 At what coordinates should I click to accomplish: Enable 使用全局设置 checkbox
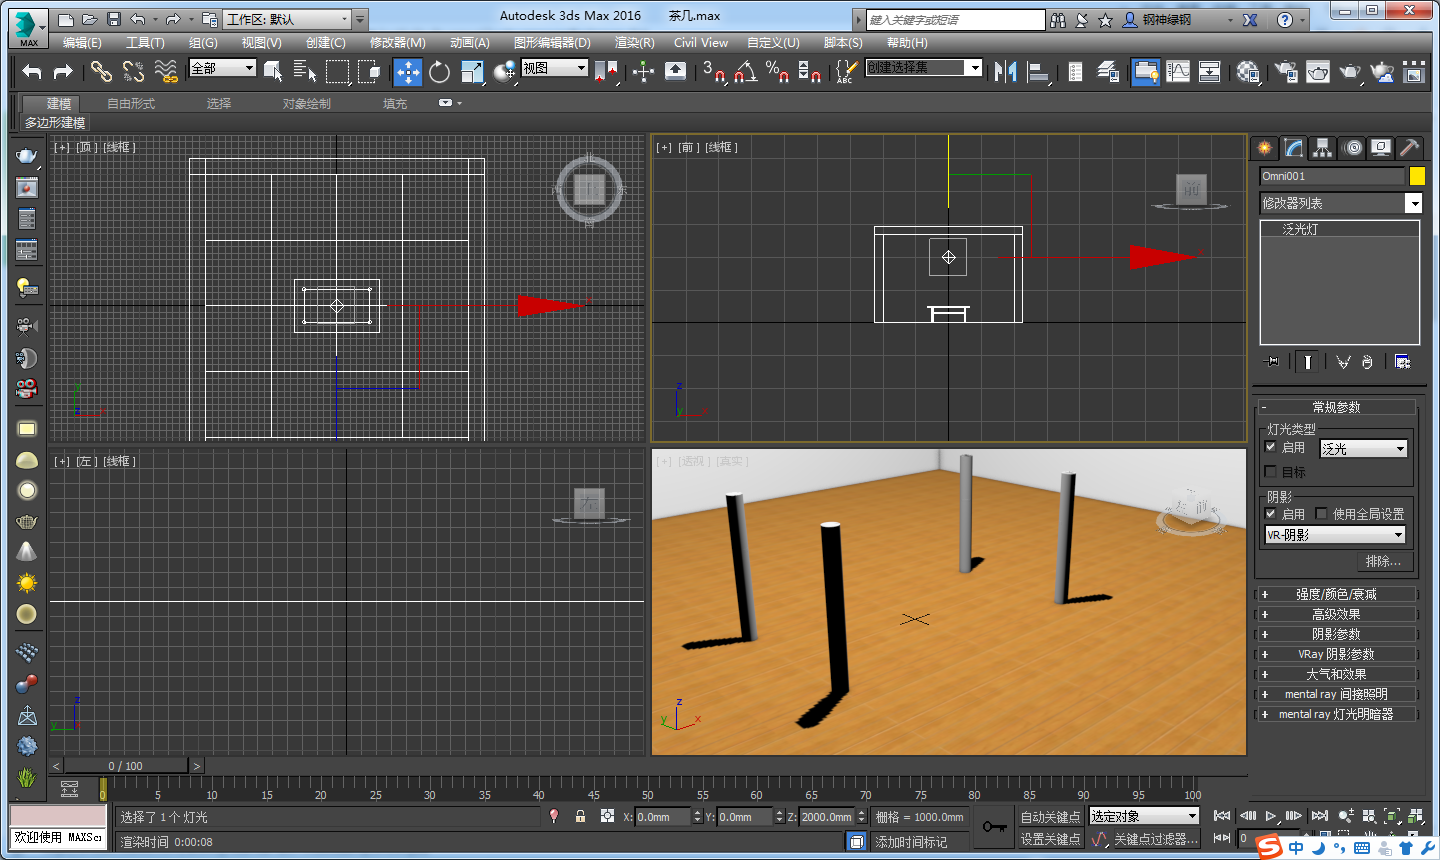point(1321,513)
